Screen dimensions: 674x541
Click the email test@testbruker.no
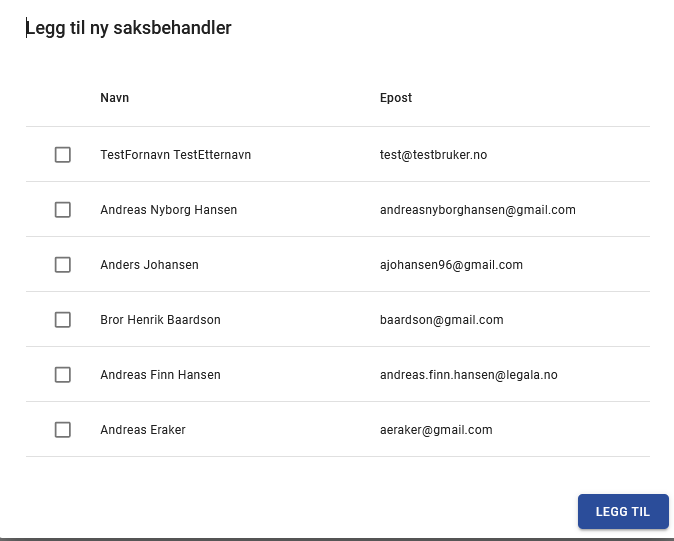click(433, 155)
